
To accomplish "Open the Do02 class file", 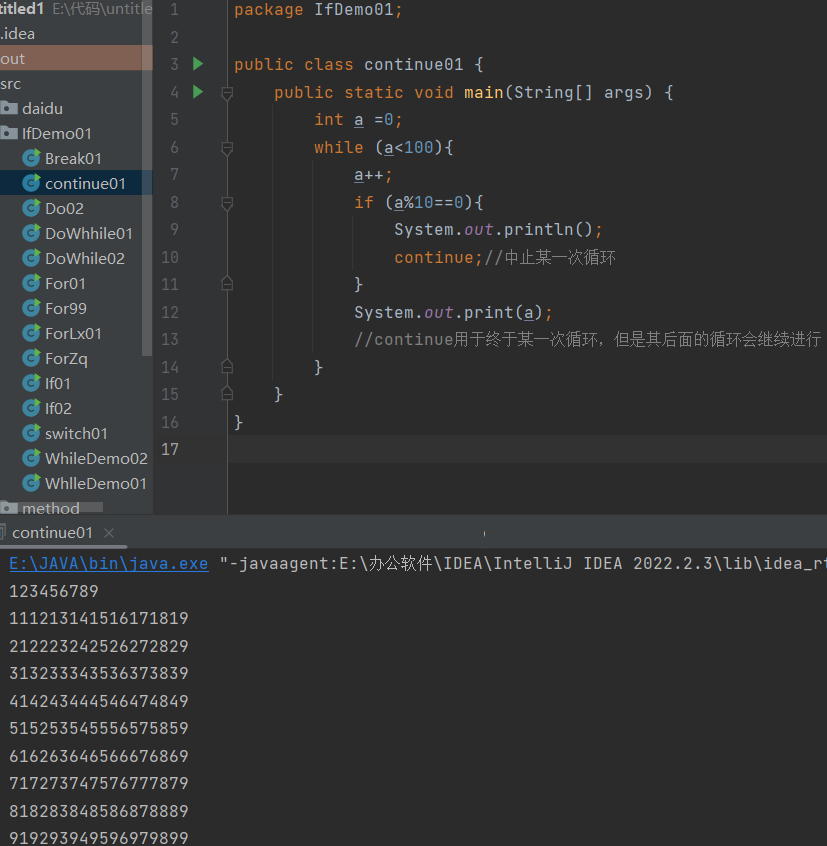I will (64, 208).
